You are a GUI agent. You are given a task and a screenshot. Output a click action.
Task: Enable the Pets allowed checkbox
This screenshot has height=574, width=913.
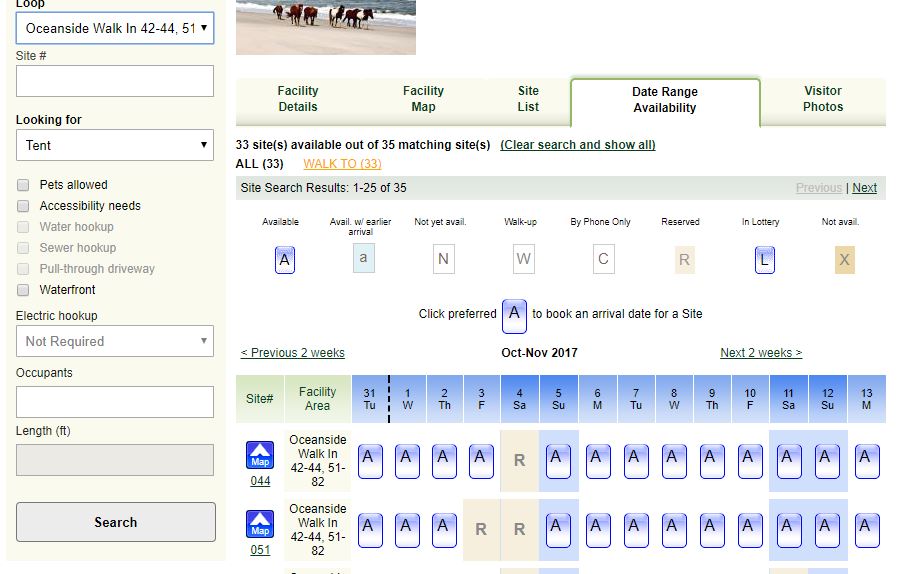click(x=23, y=185)
